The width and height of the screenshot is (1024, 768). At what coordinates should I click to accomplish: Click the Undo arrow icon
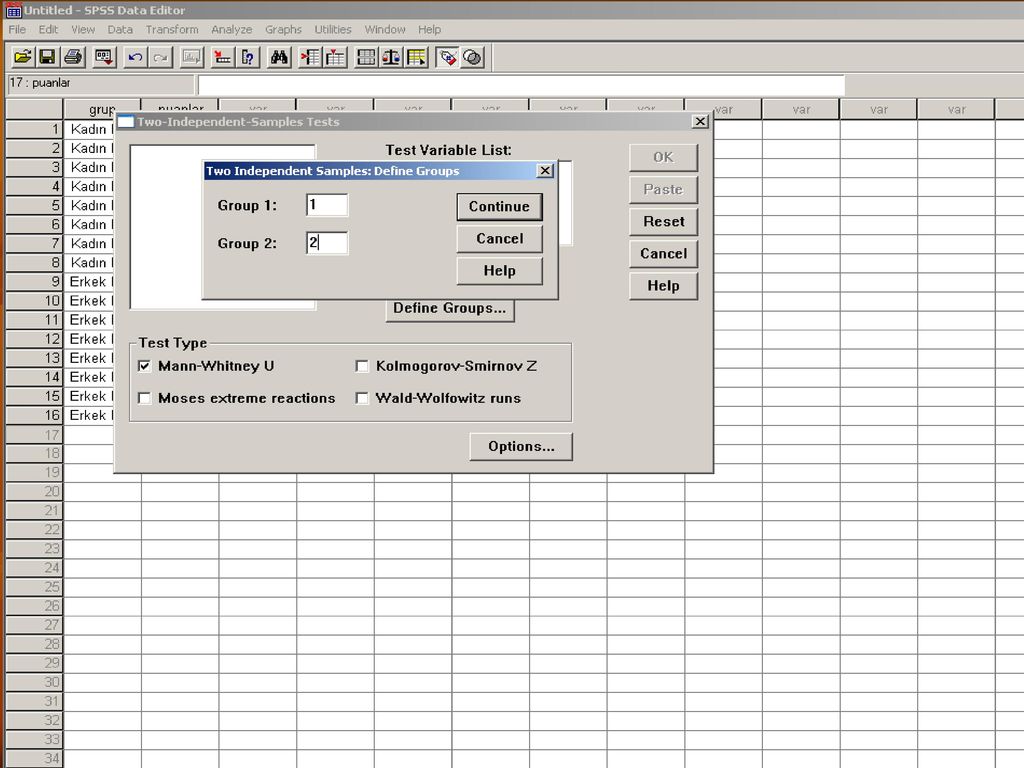point(135,57)
